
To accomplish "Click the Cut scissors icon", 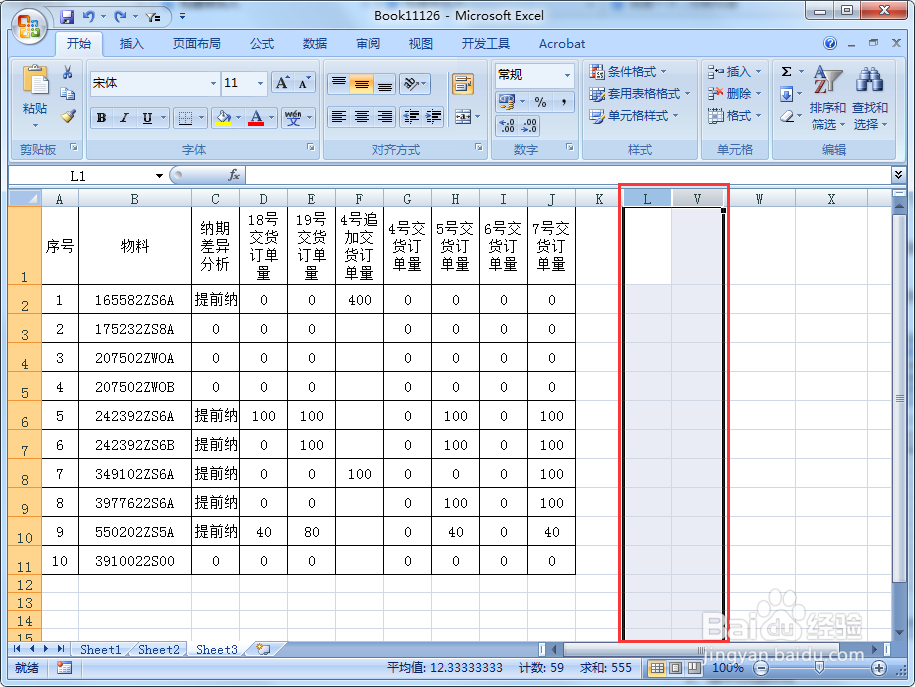I will (x=68, y=72).
